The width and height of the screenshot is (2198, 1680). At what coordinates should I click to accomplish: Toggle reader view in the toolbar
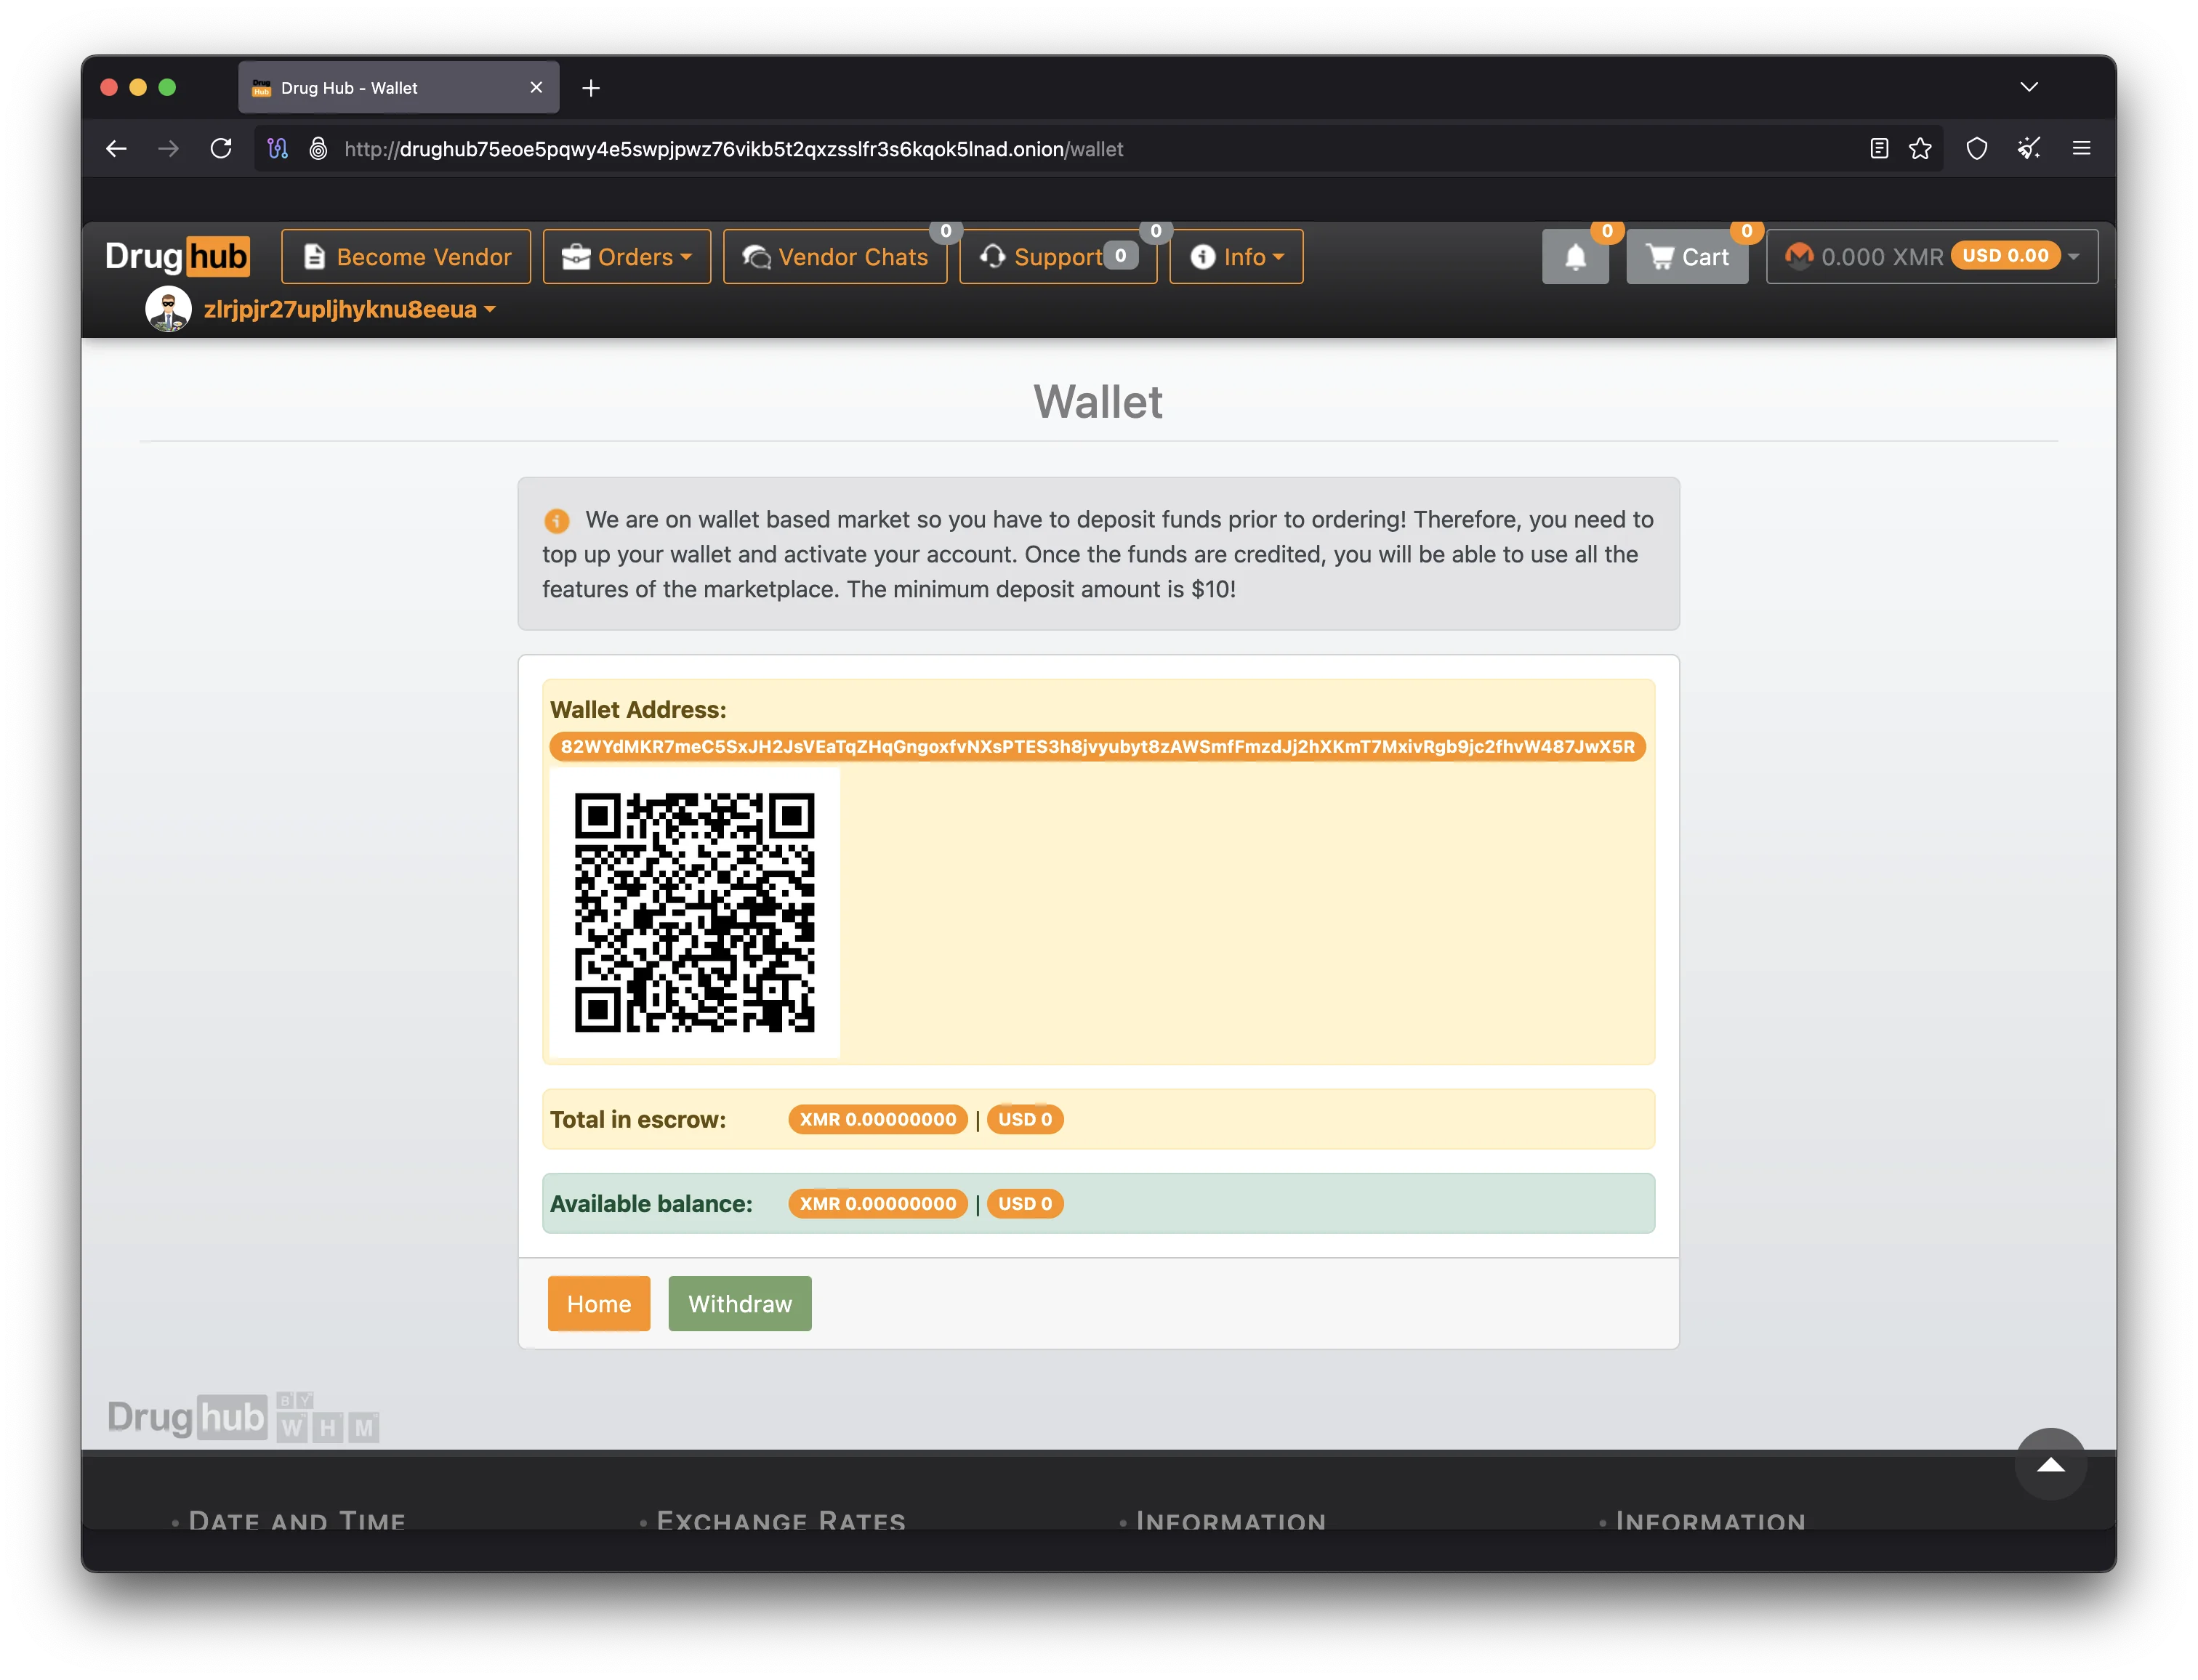coord(1878,148)
